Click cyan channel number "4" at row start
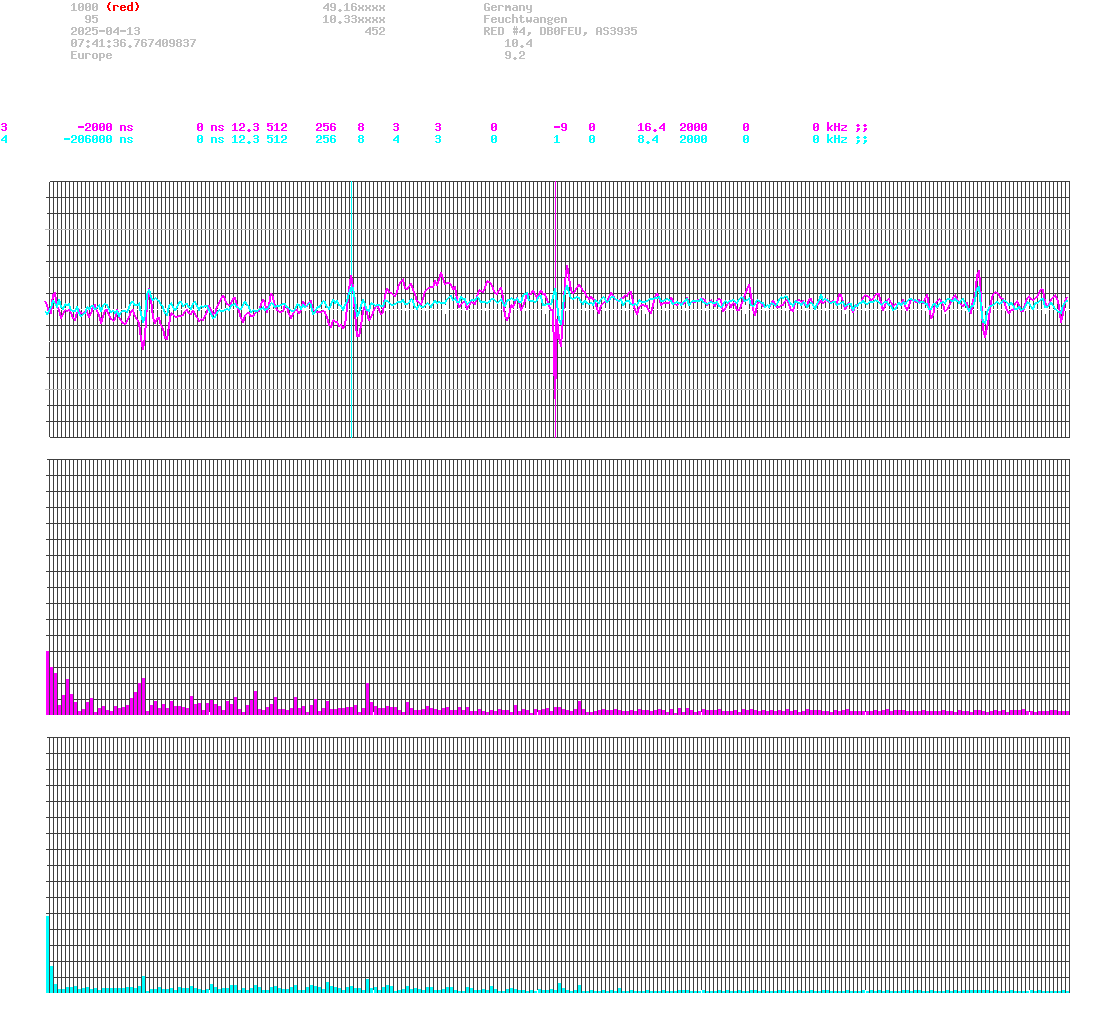This screenshot has height=1015, width=1095. [4, 139]
